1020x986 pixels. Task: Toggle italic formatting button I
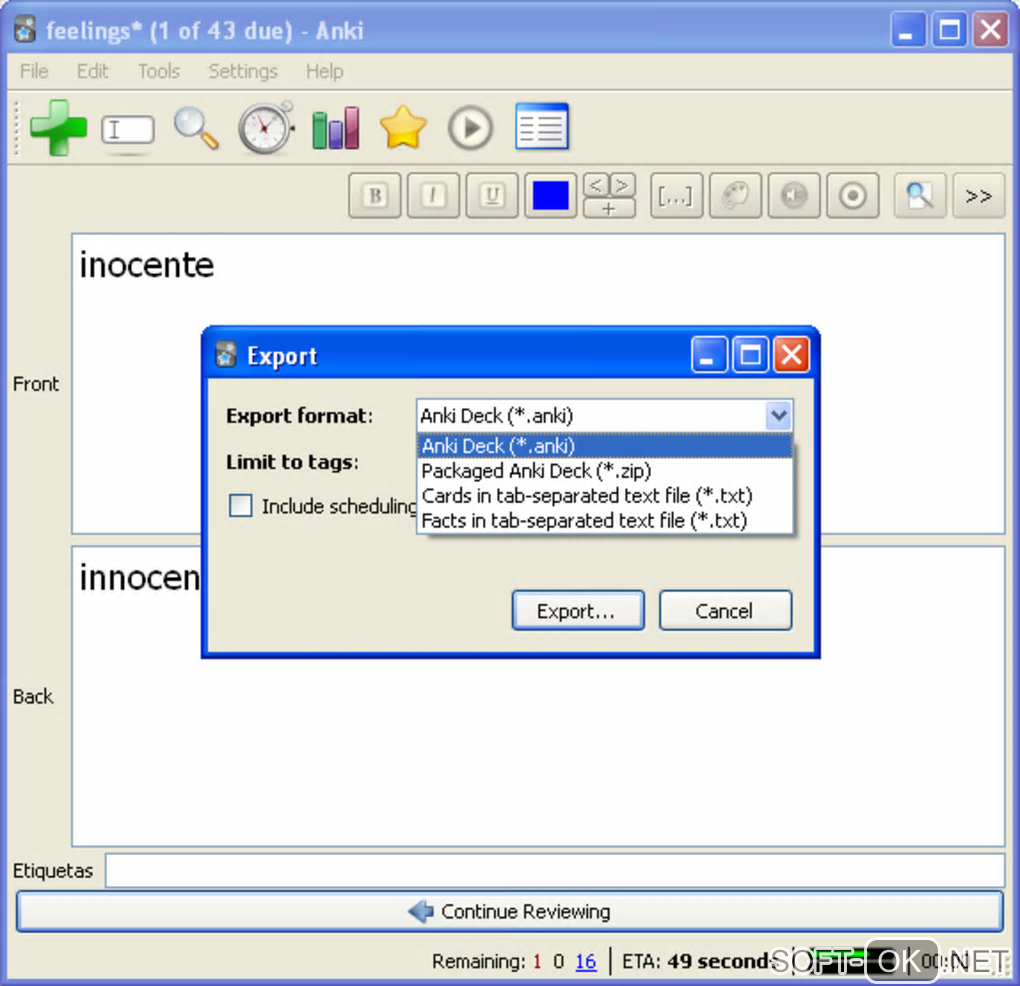(433, 196)
